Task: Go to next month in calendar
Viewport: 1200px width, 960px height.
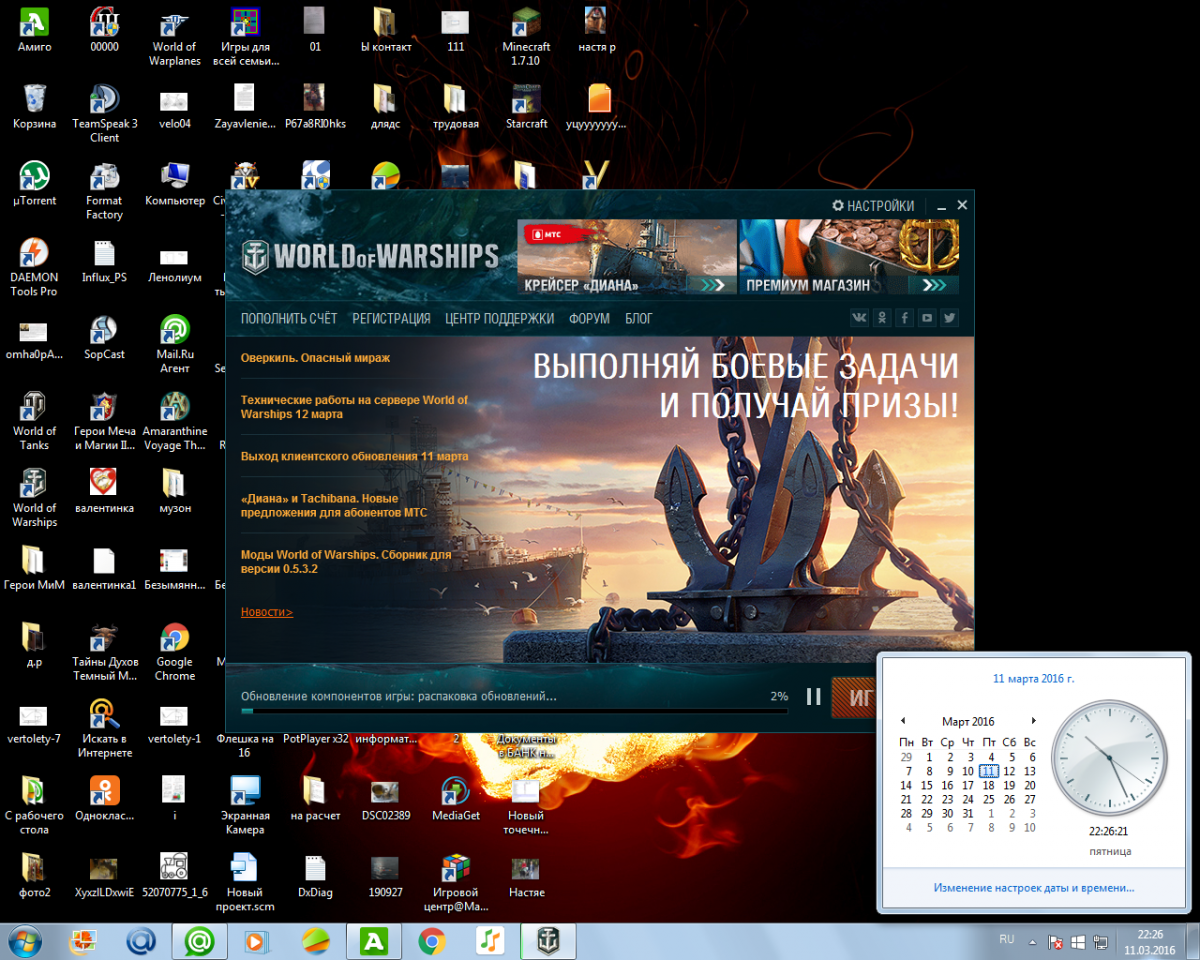Action: pyautogui.click(x=1033, y=721)
